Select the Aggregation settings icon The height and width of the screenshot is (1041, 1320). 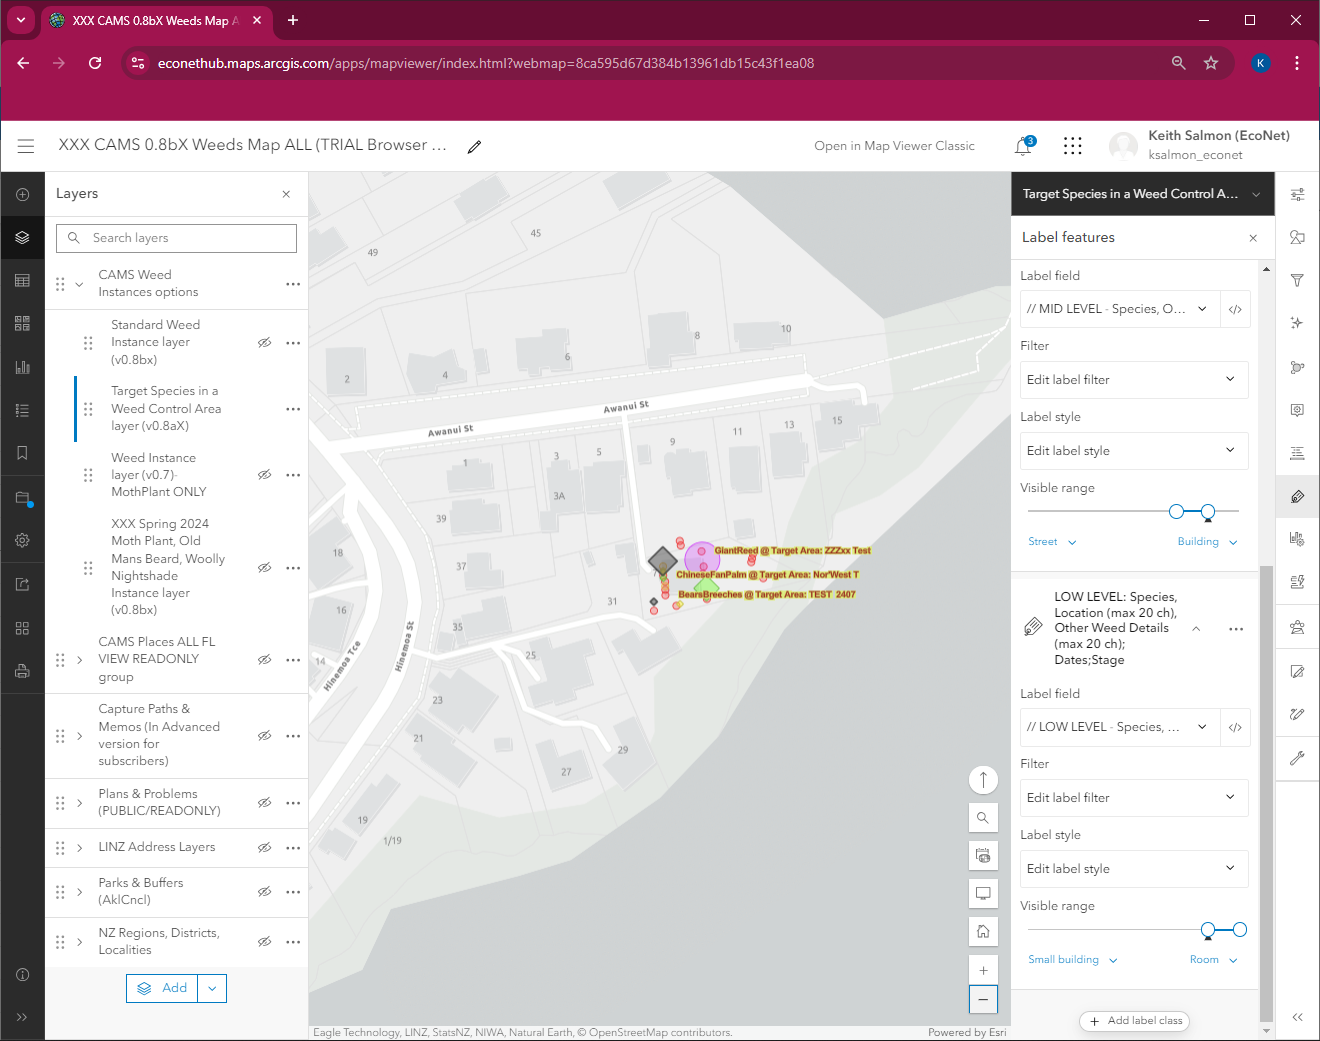[x=1297, y=367]
